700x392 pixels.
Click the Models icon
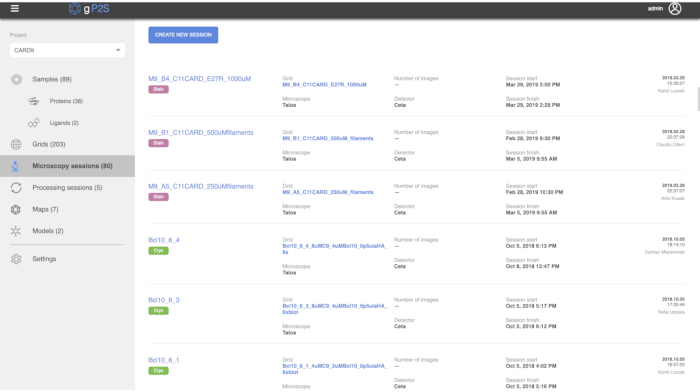tap(16, 231)
